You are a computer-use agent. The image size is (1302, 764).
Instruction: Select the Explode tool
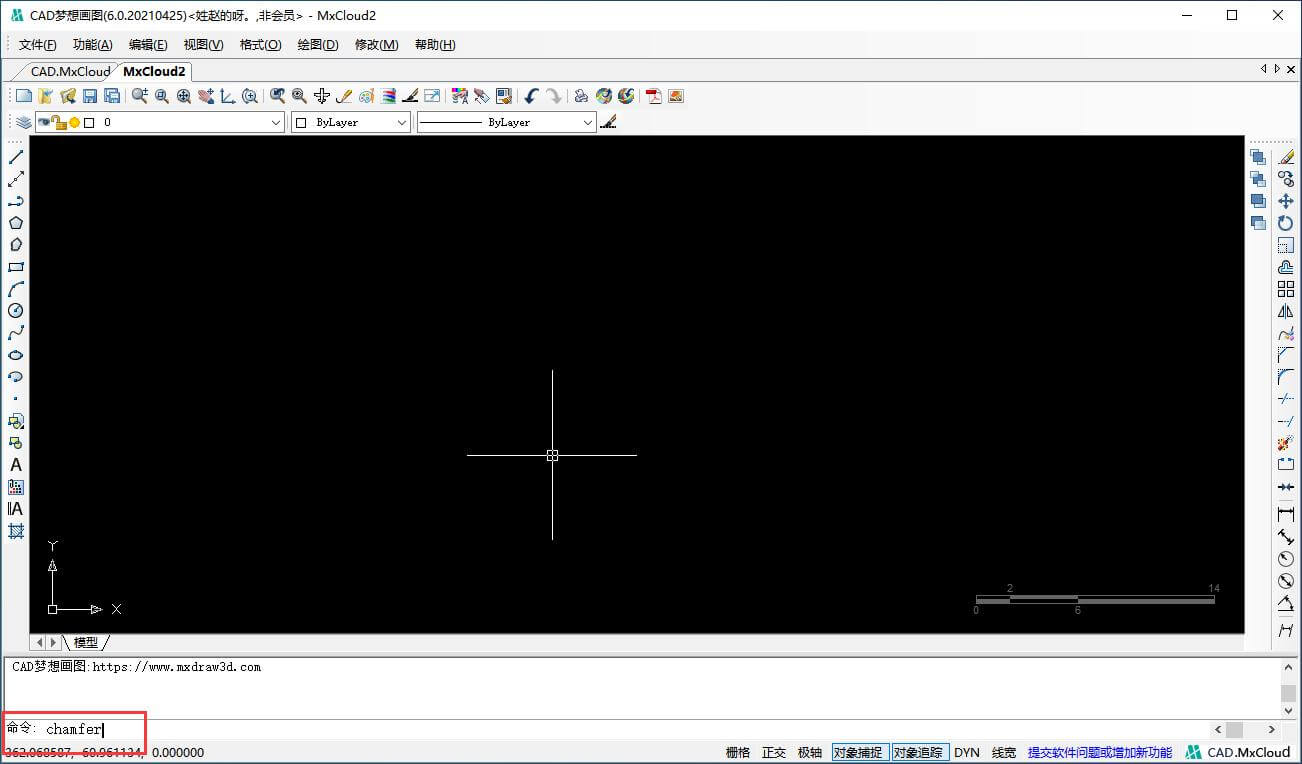click(x=1286, y=443)
